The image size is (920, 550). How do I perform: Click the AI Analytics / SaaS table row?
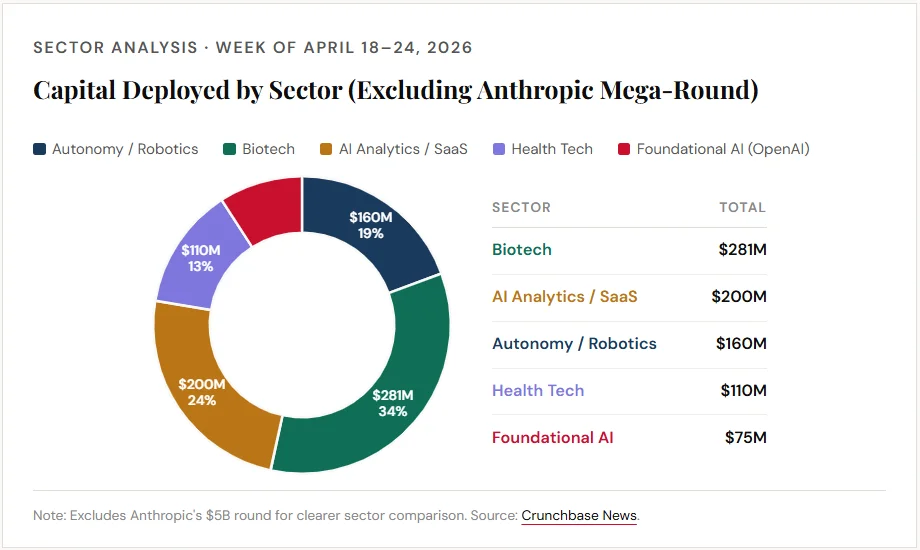(628, 297)
